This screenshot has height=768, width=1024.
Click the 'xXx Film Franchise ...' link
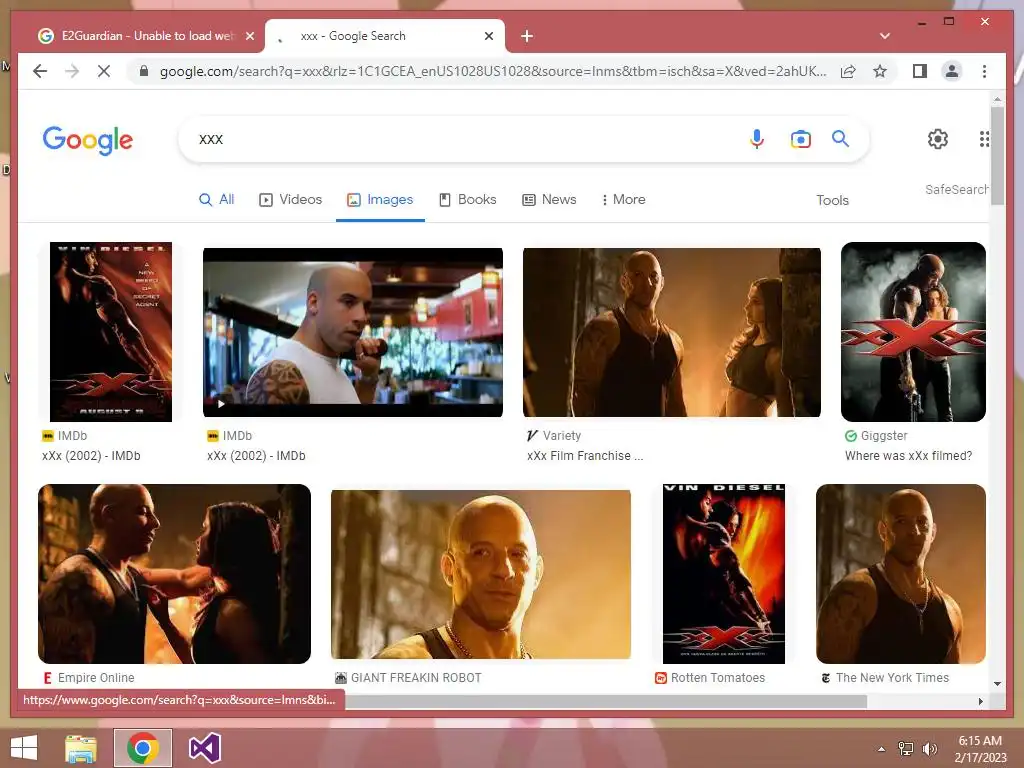(585, 456)
